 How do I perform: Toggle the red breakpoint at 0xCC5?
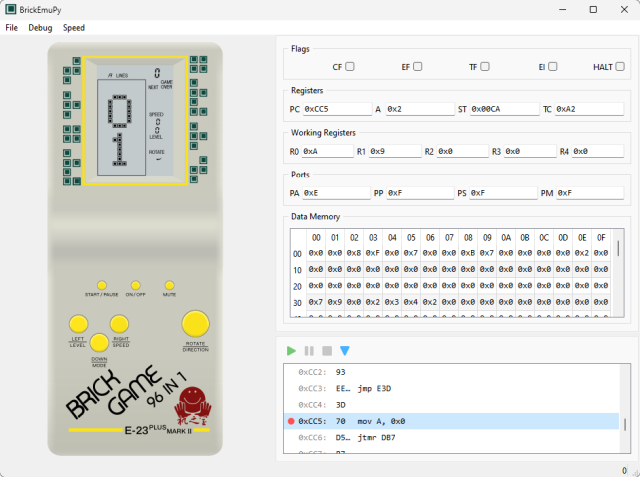[291, 421]
